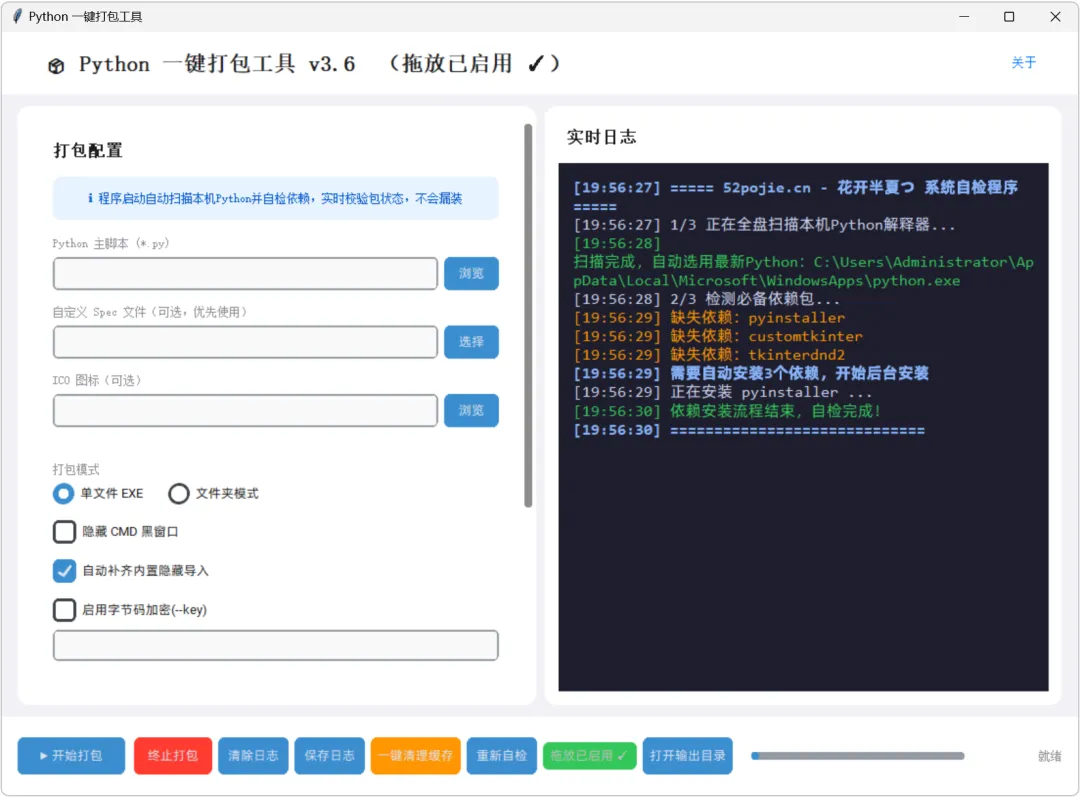Click the bottom progress bar

pos(858,756)
